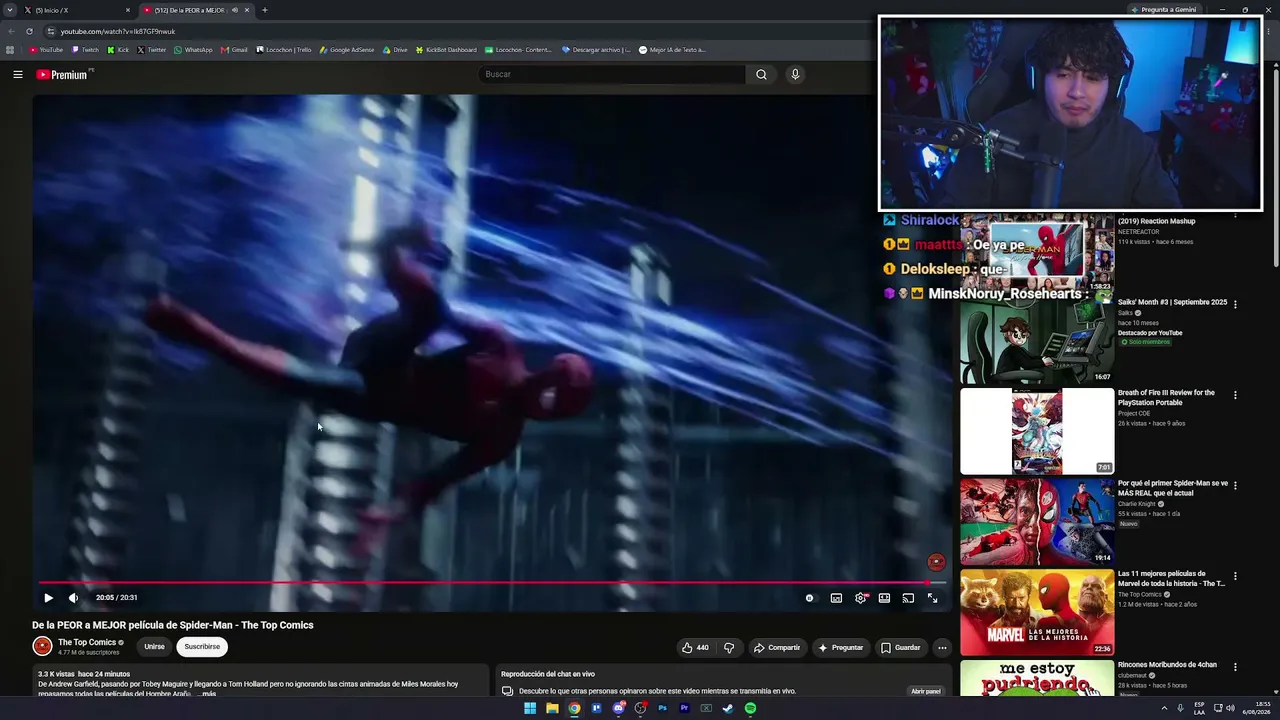
Task: Save the video with Guardar
Action: [900, 647]
